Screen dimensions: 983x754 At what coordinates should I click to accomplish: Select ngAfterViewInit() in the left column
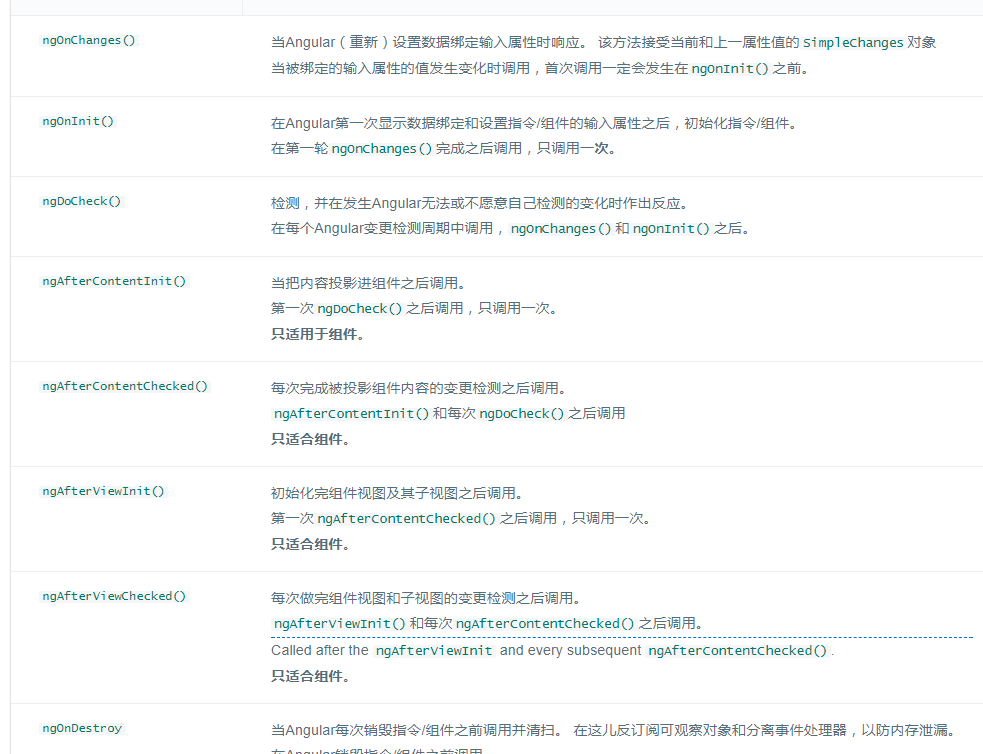coord(103,491)
